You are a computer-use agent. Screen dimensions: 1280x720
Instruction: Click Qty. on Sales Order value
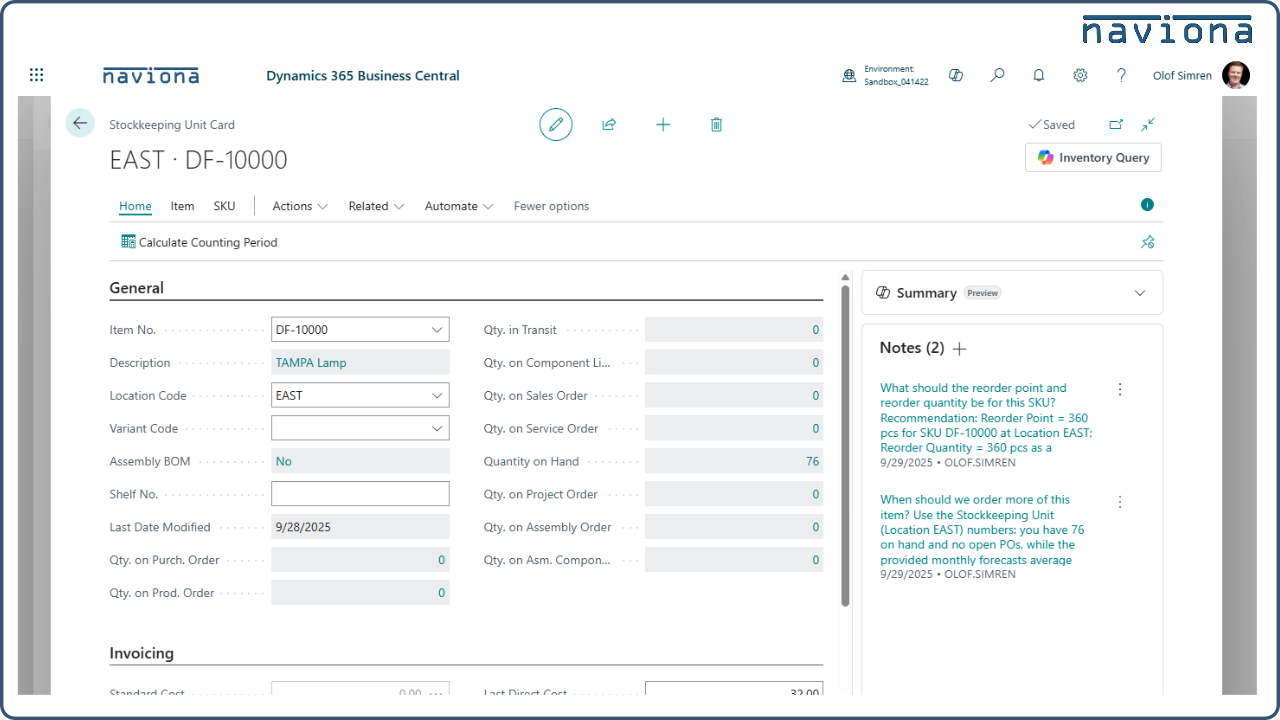[734, 396]
